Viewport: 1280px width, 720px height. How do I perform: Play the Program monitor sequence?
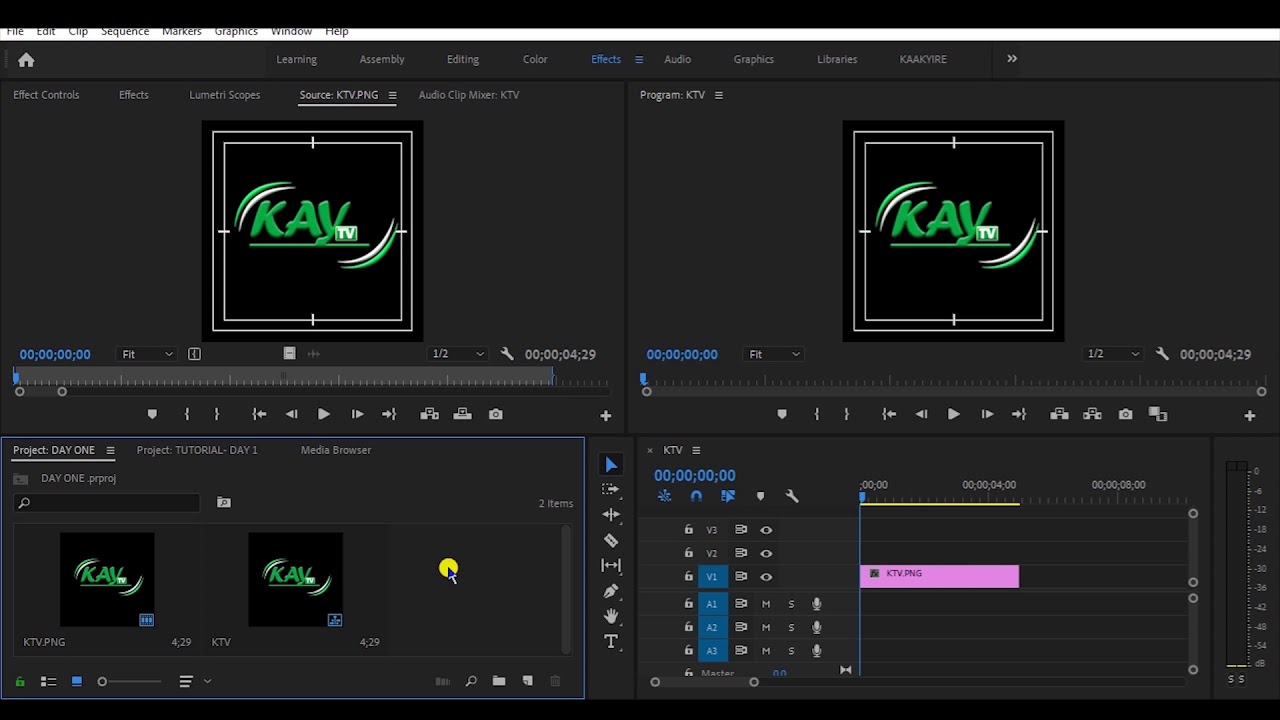[953, 414]
